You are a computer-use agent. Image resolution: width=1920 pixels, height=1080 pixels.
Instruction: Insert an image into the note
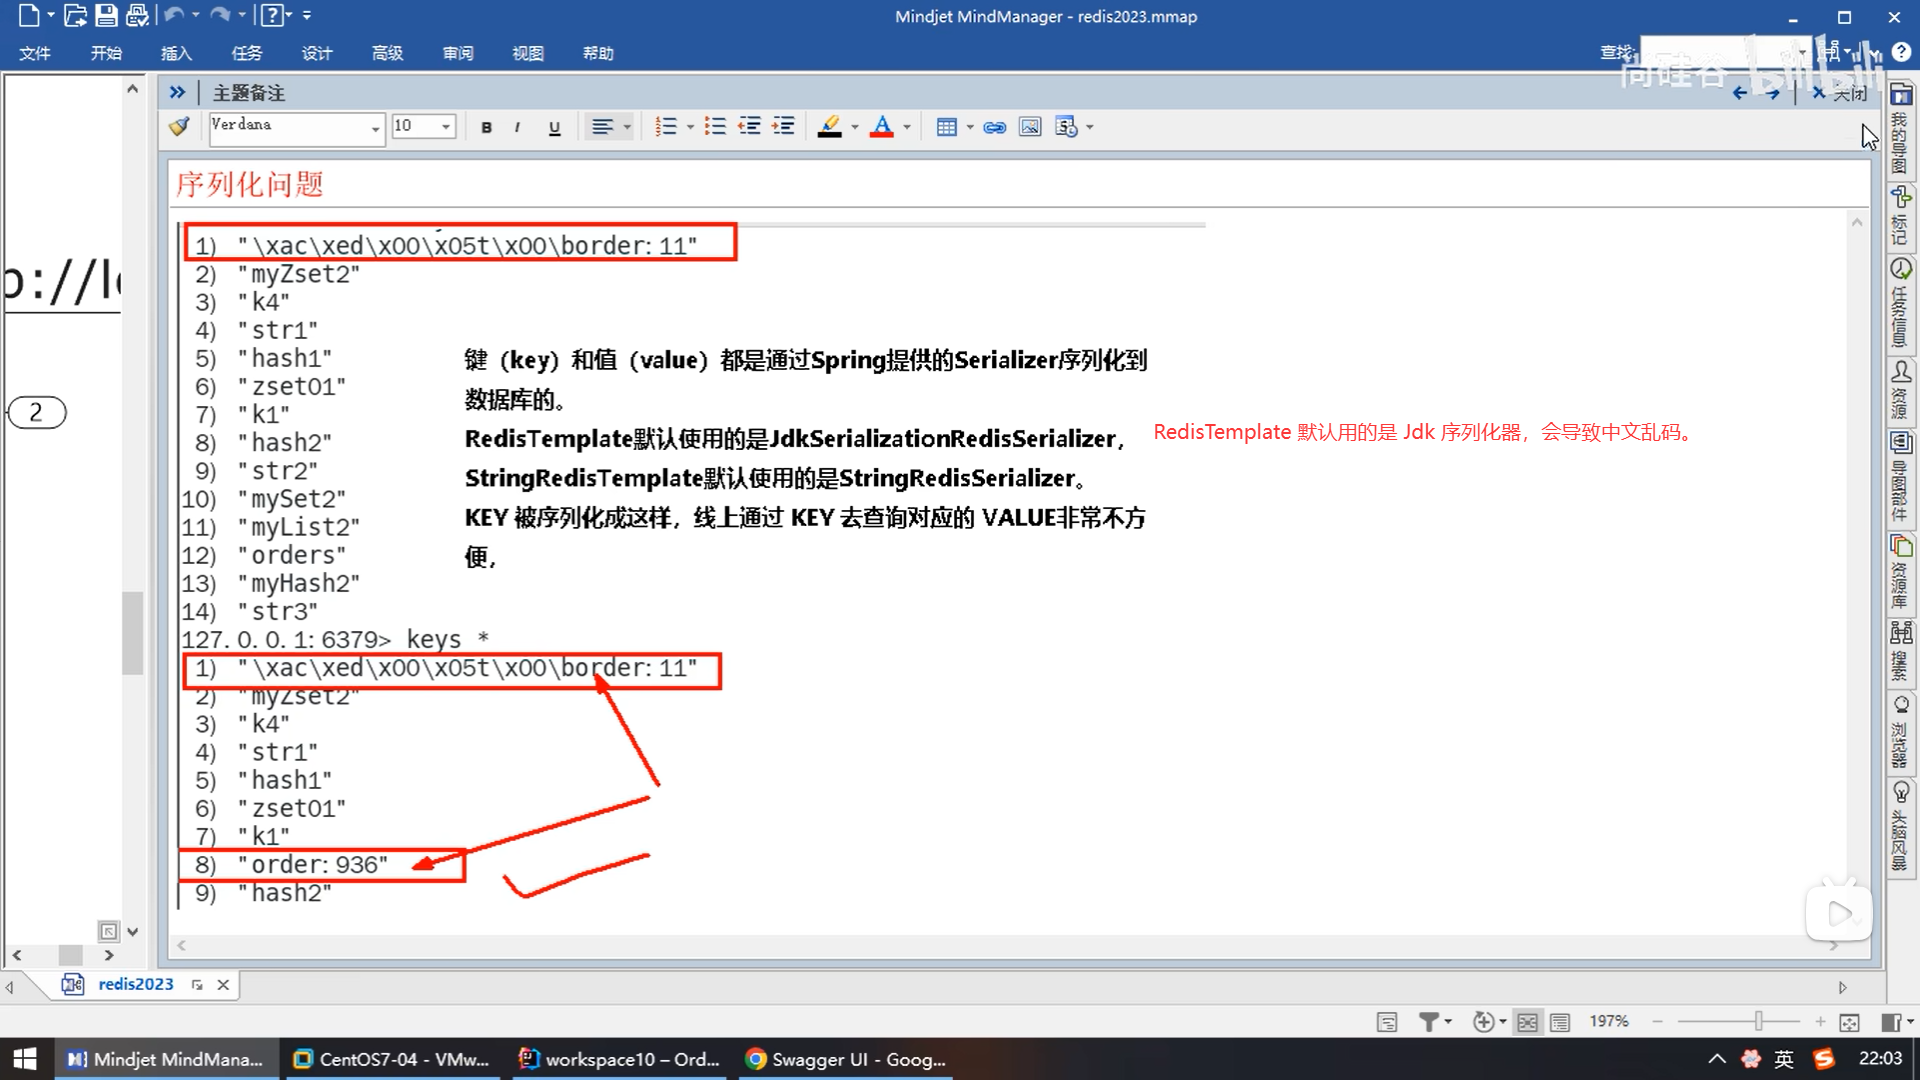click(1029, 127)
